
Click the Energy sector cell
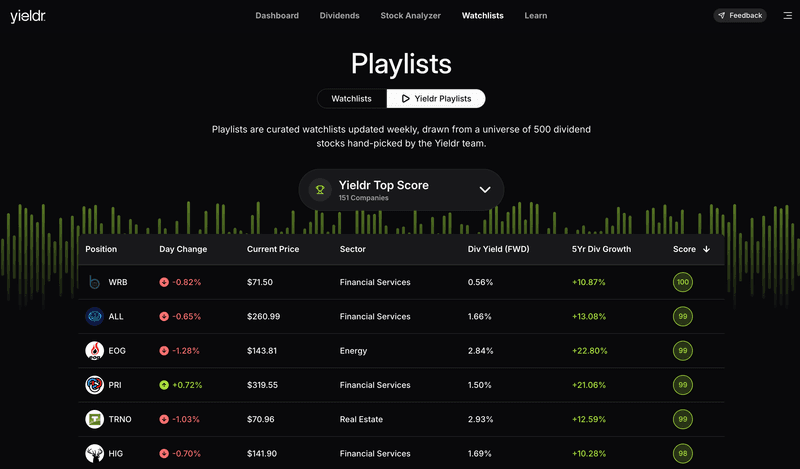(x=354, y=351)
